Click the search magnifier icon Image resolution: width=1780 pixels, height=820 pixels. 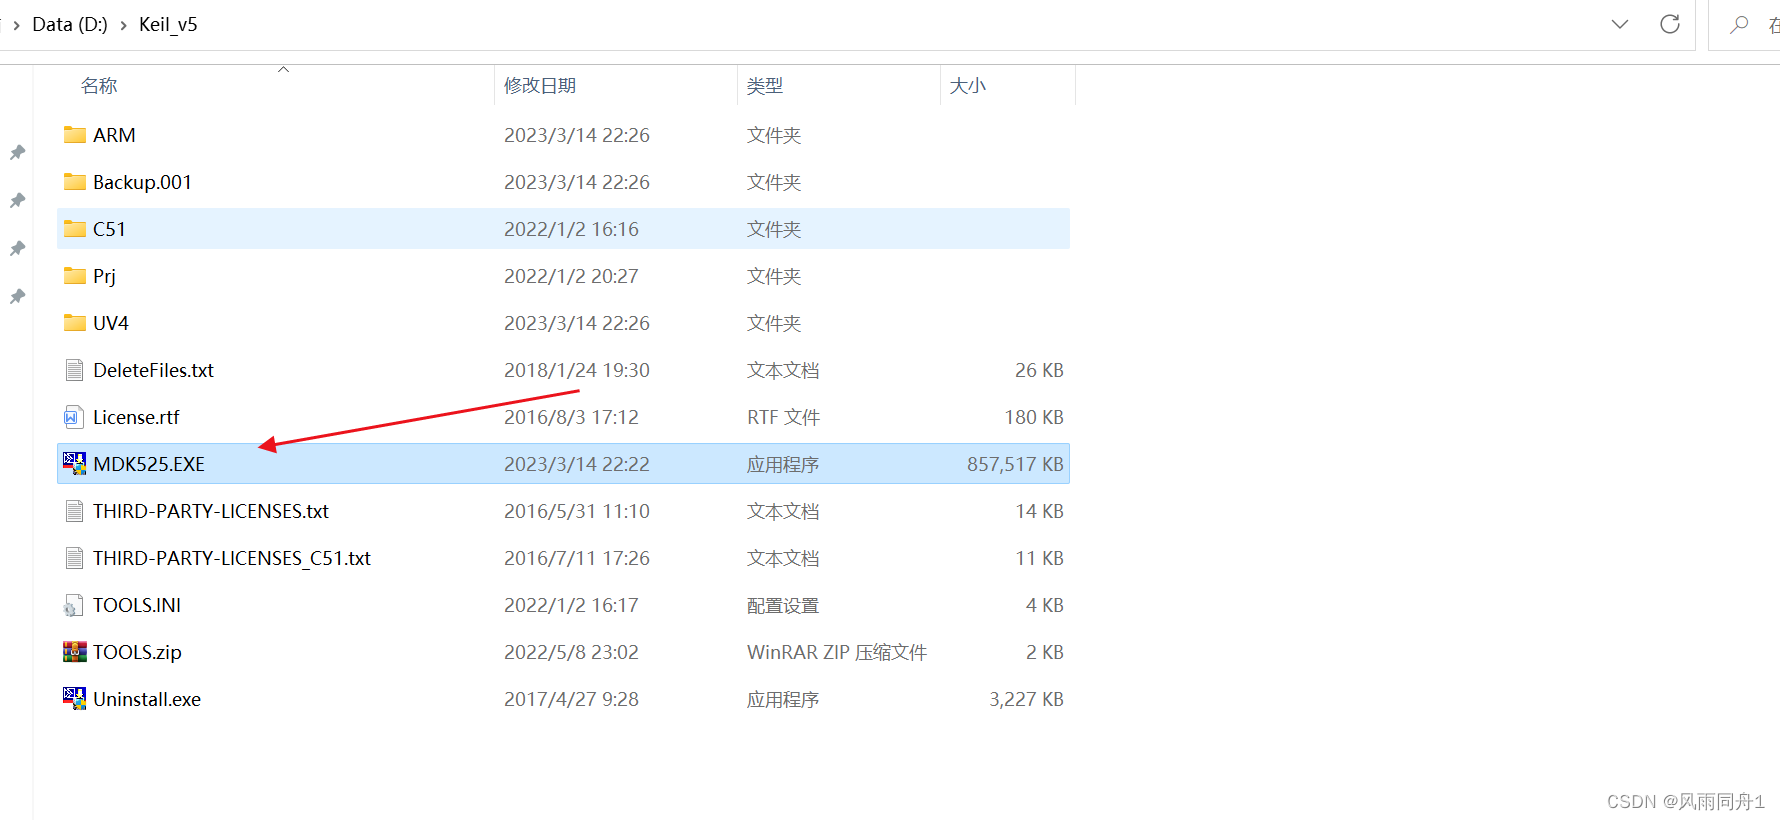point(1739,24)
